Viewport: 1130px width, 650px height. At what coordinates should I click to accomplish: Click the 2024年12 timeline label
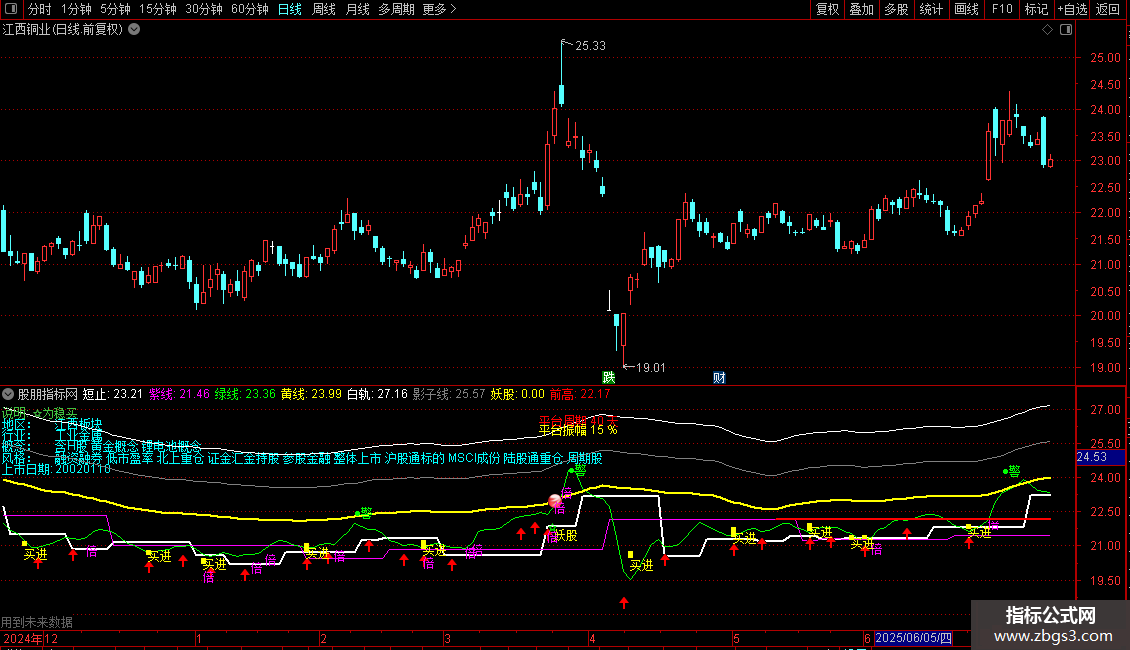tap(30, 638)
